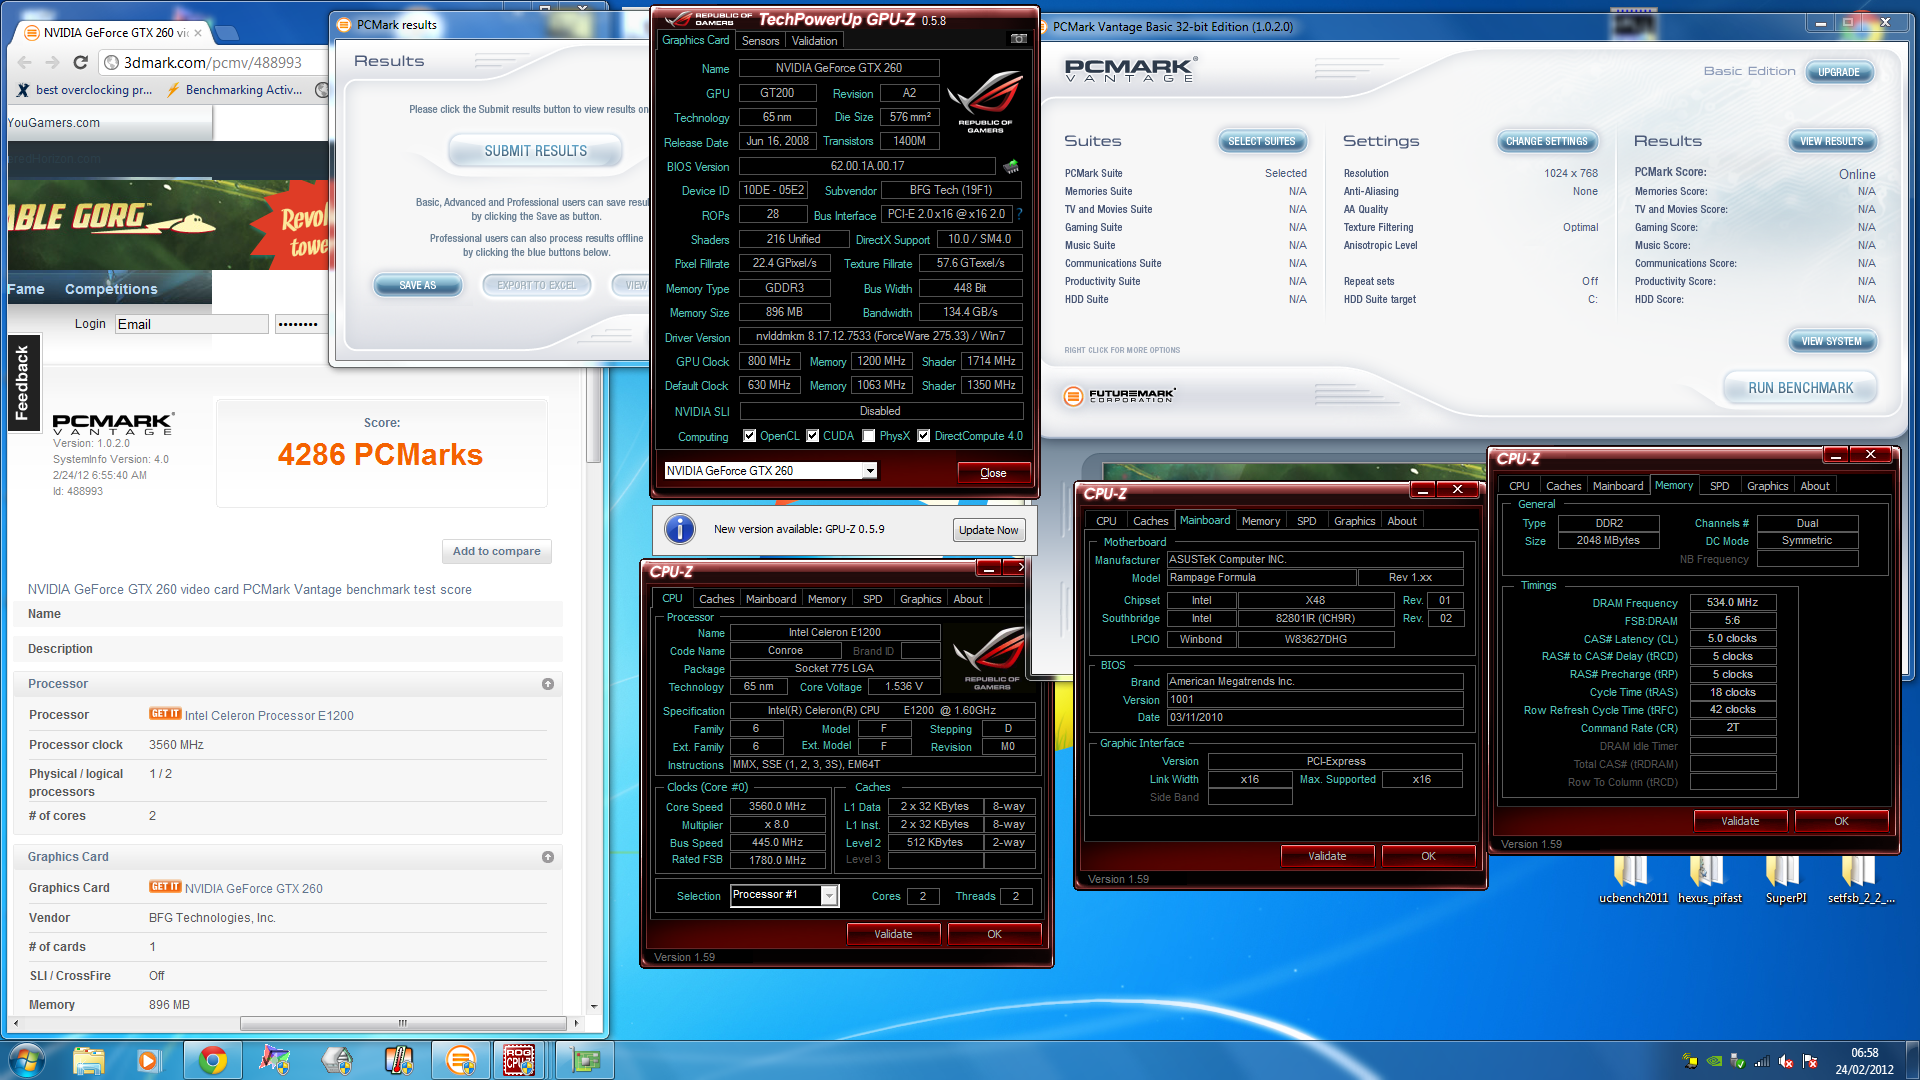This screenshot has height=1080, width=1920.
Task: Click the password field on login form
Action: coord(299,324)
